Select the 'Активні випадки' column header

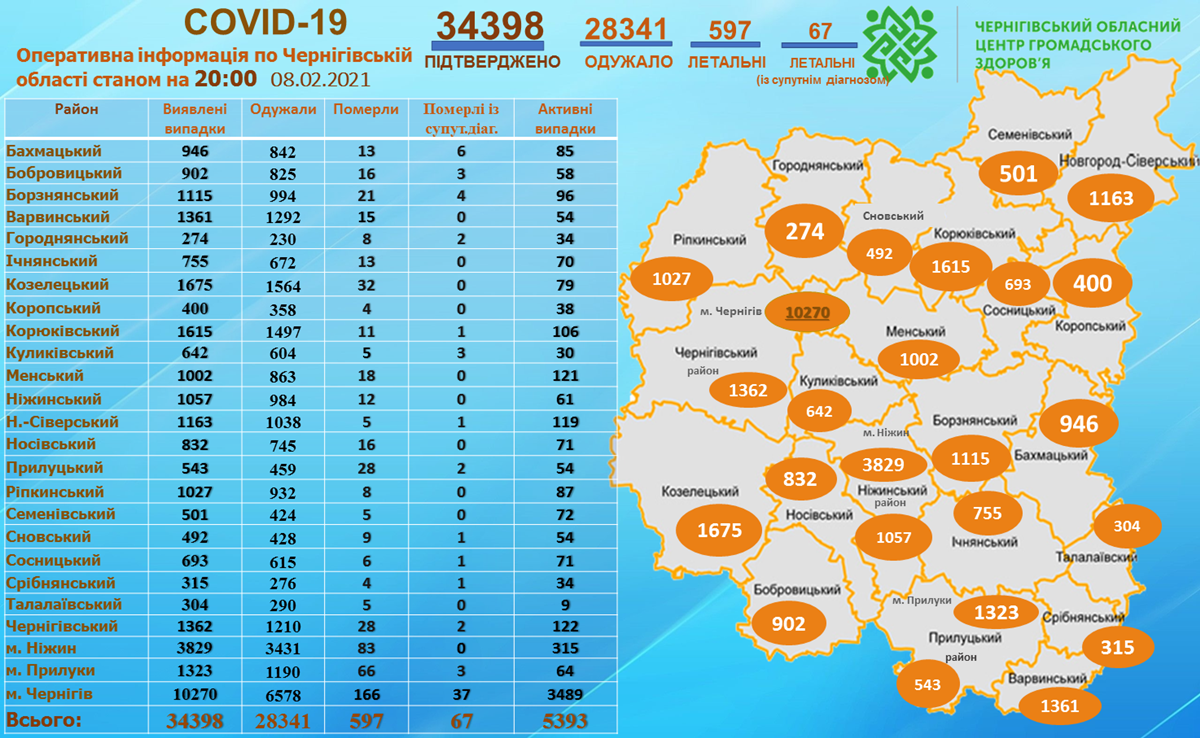[x=565, y=119]
